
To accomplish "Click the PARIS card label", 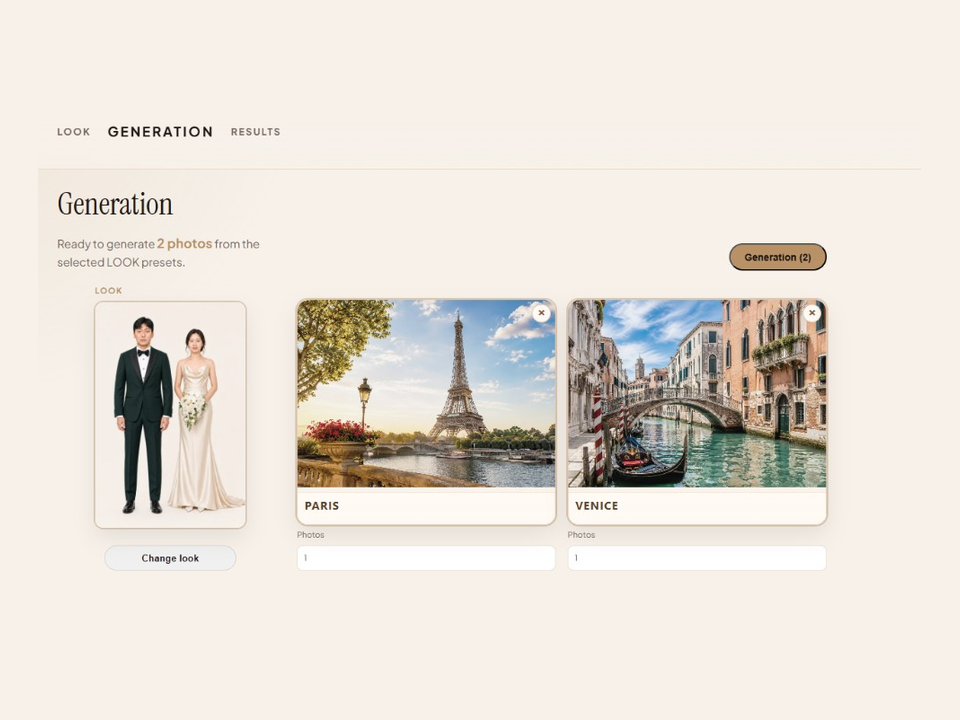I will click(x=322, y=506).
